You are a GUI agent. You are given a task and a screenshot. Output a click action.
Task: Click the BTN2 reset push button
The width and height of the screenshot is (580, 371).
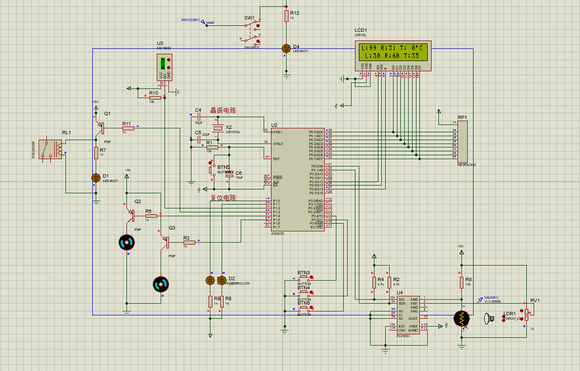(212, 169)
